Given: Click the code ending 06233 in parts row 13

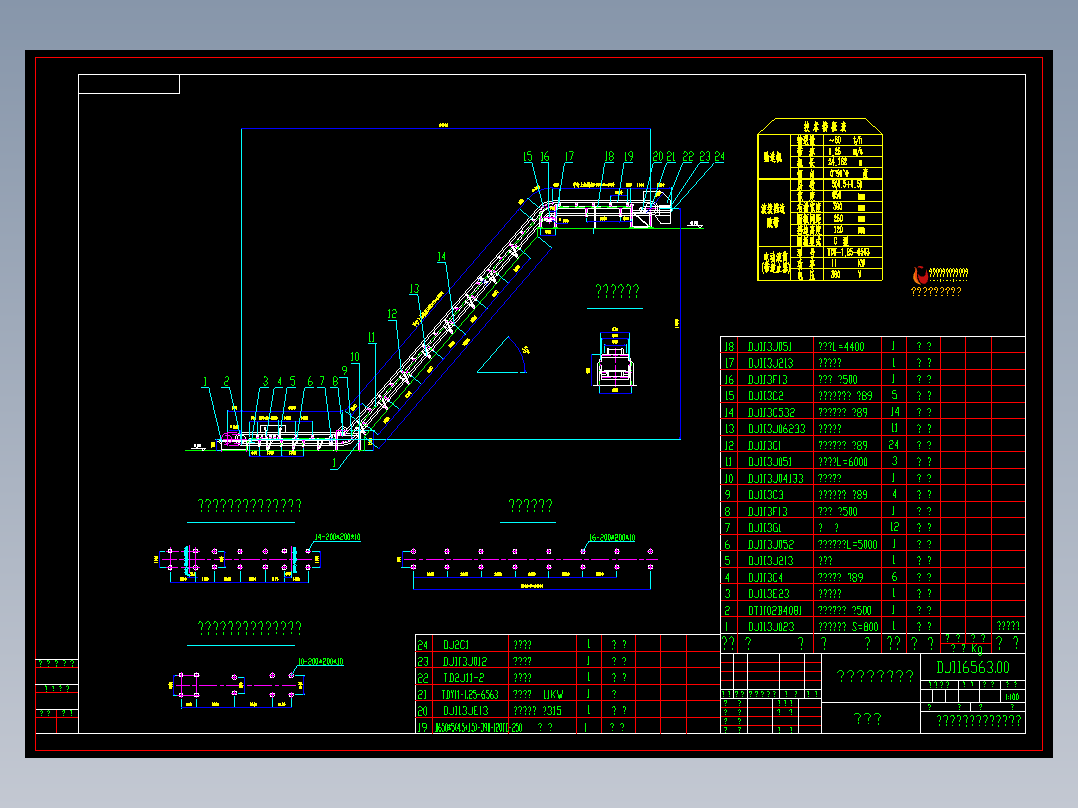Looking at the screenshot, I should tap(776, 428).
